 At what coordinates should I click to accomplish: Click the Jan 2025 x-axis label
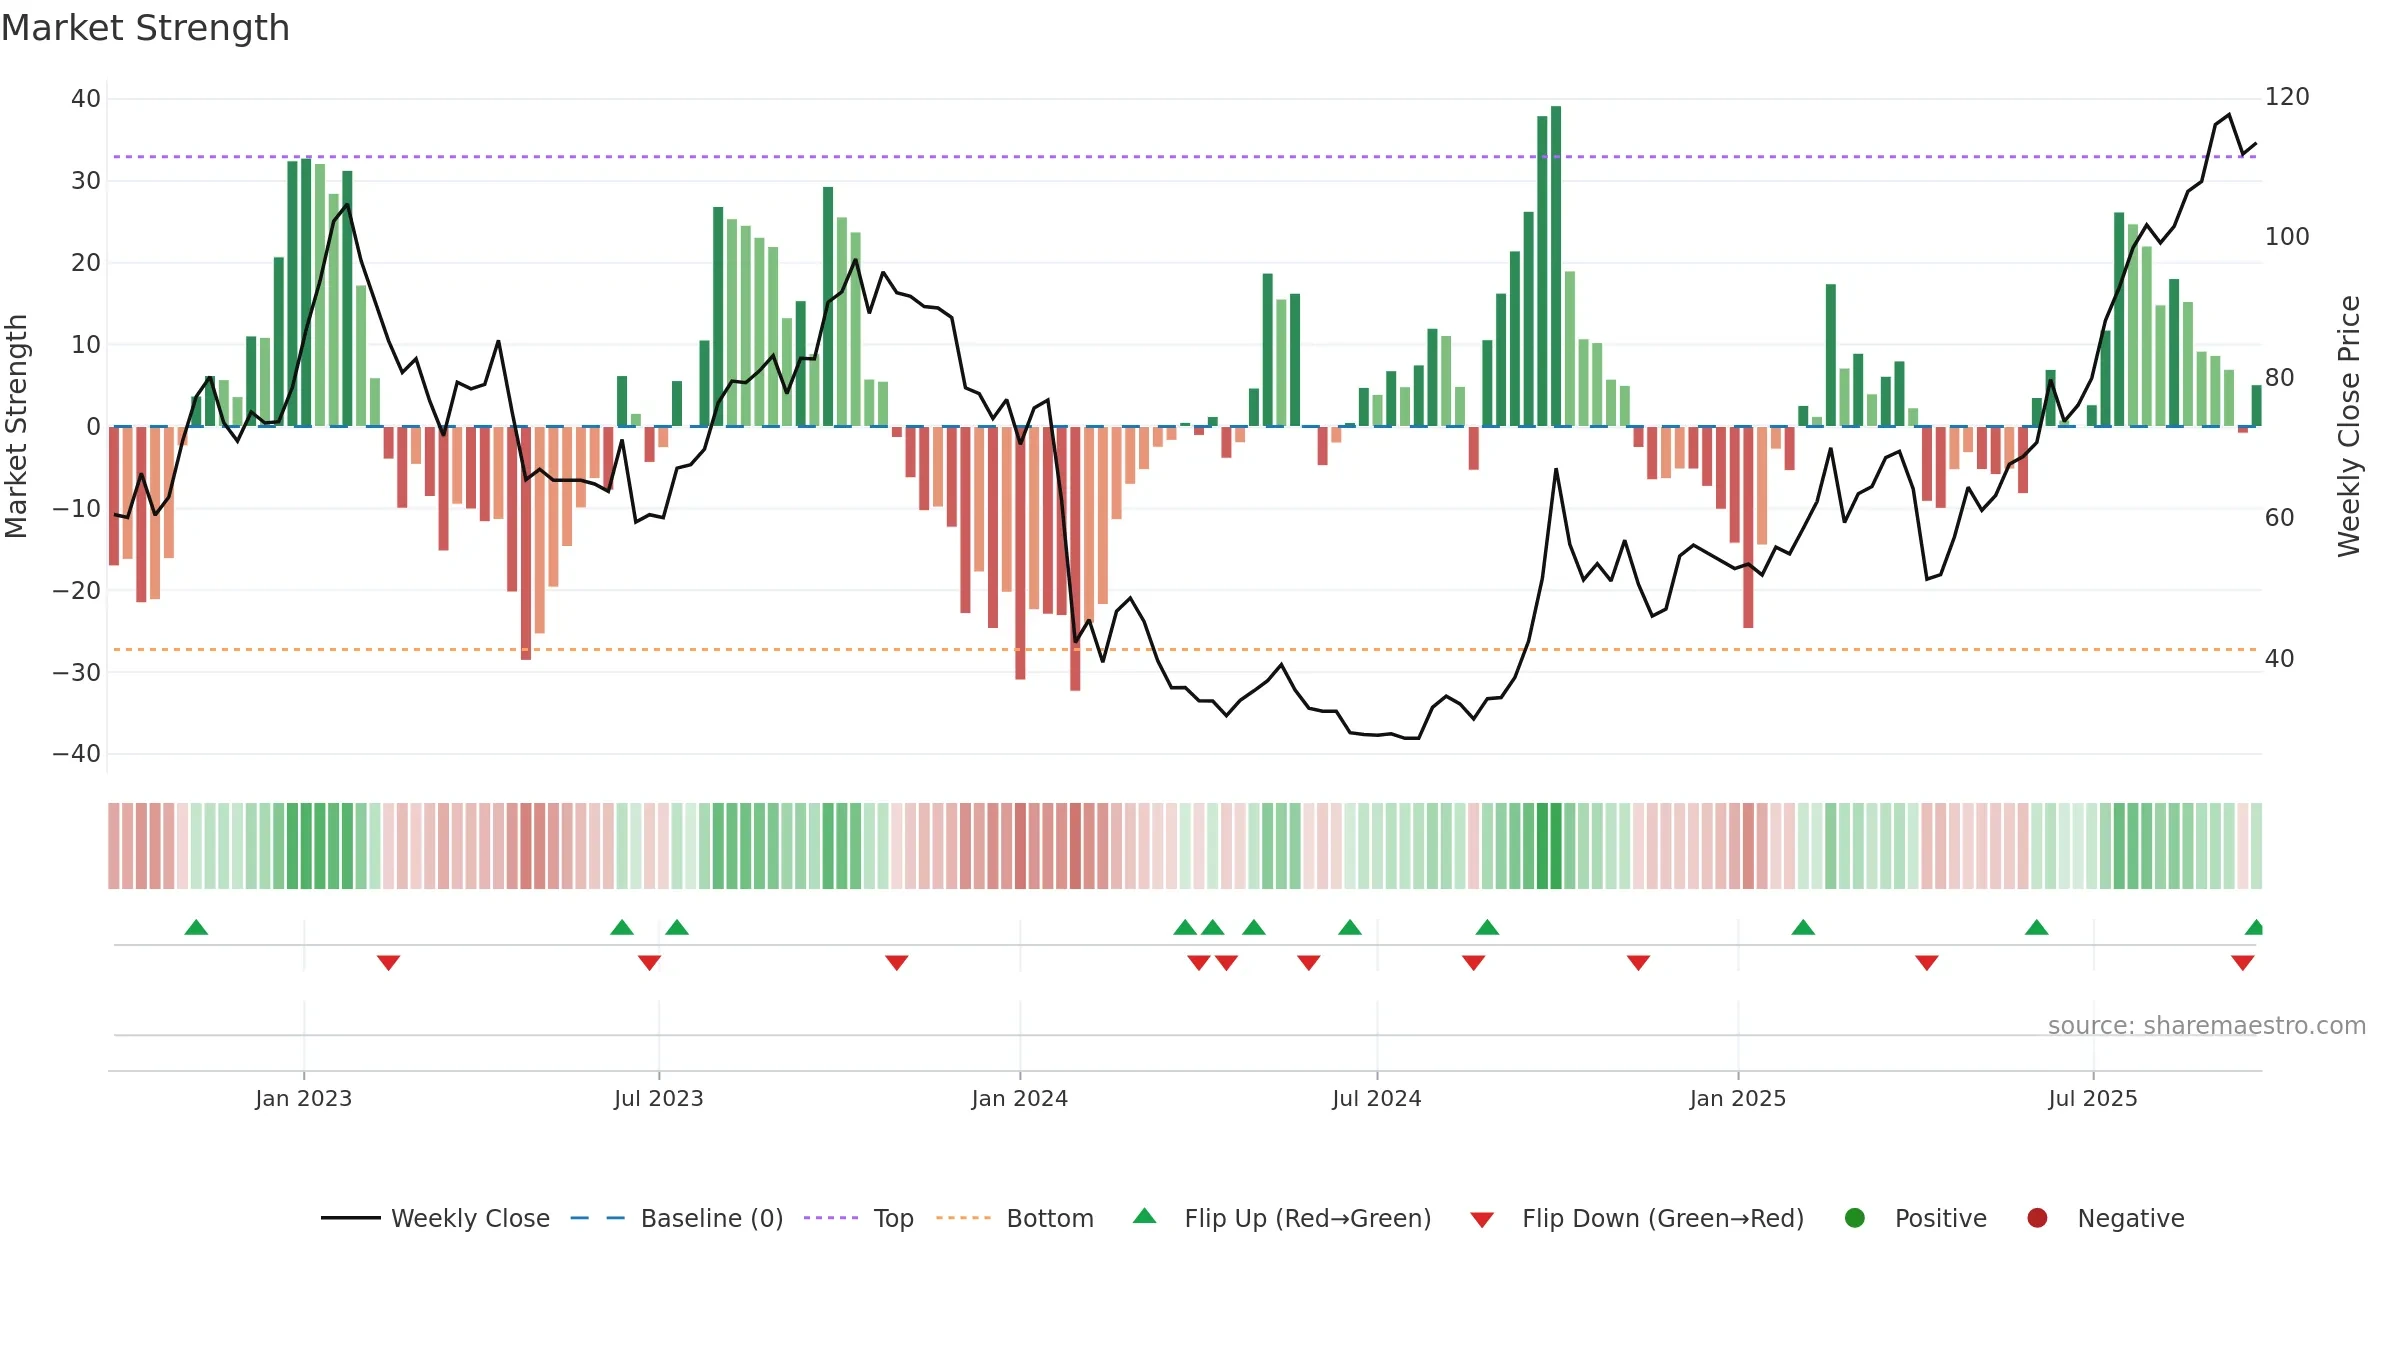tap(1738, 1098)
